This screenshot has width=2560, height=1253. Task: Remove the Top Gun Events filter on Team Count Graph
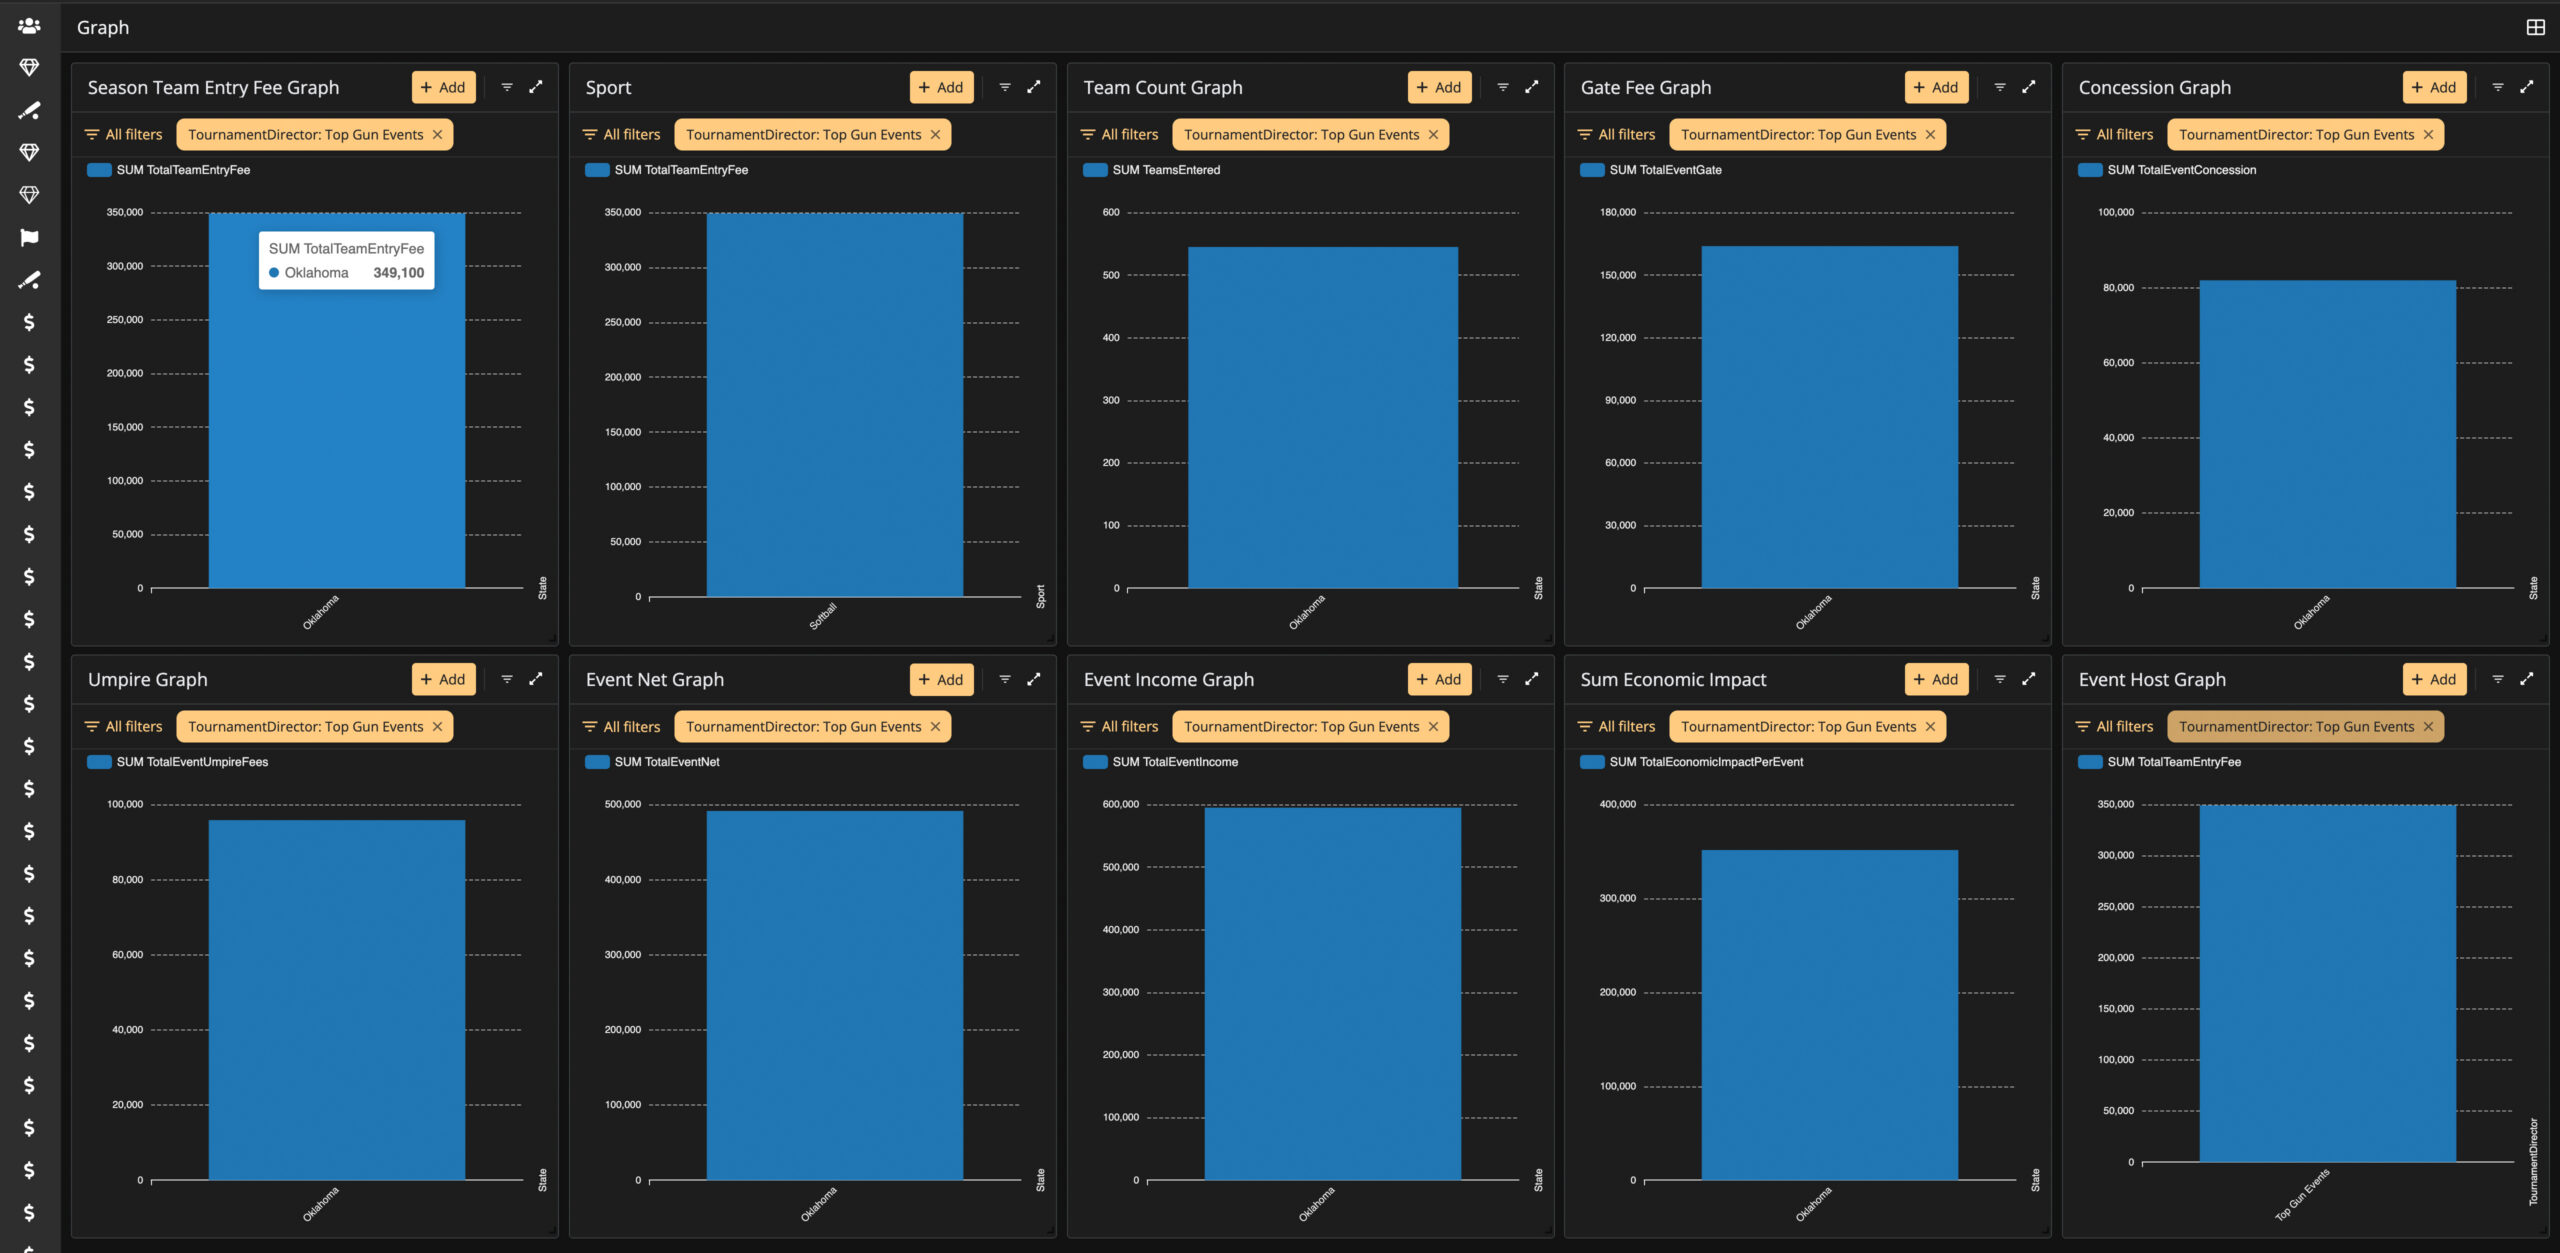1433,135
